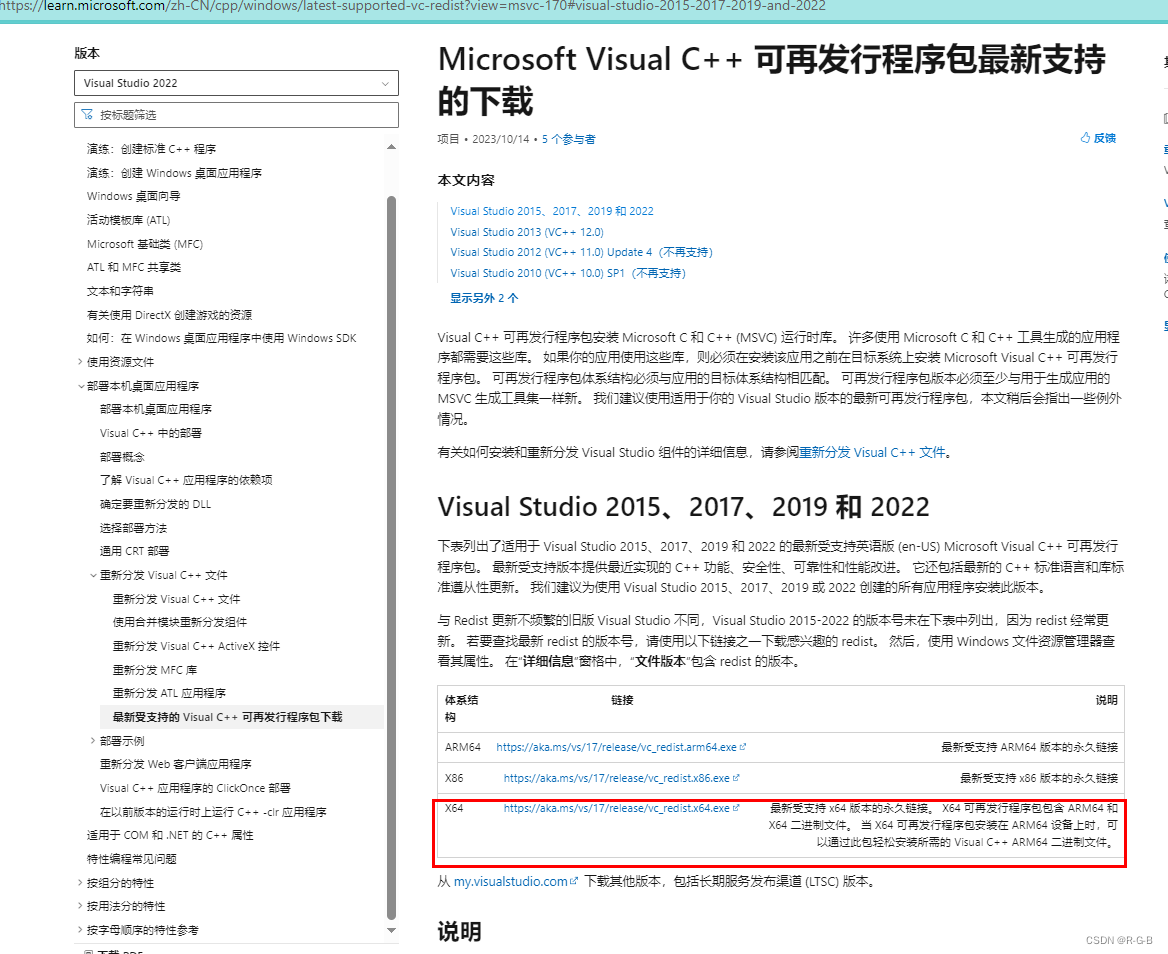Image resolution: width=1168 pixels, height=954 pixels.
Task: Click the 链接 table column header
Action: pos(622,700)
